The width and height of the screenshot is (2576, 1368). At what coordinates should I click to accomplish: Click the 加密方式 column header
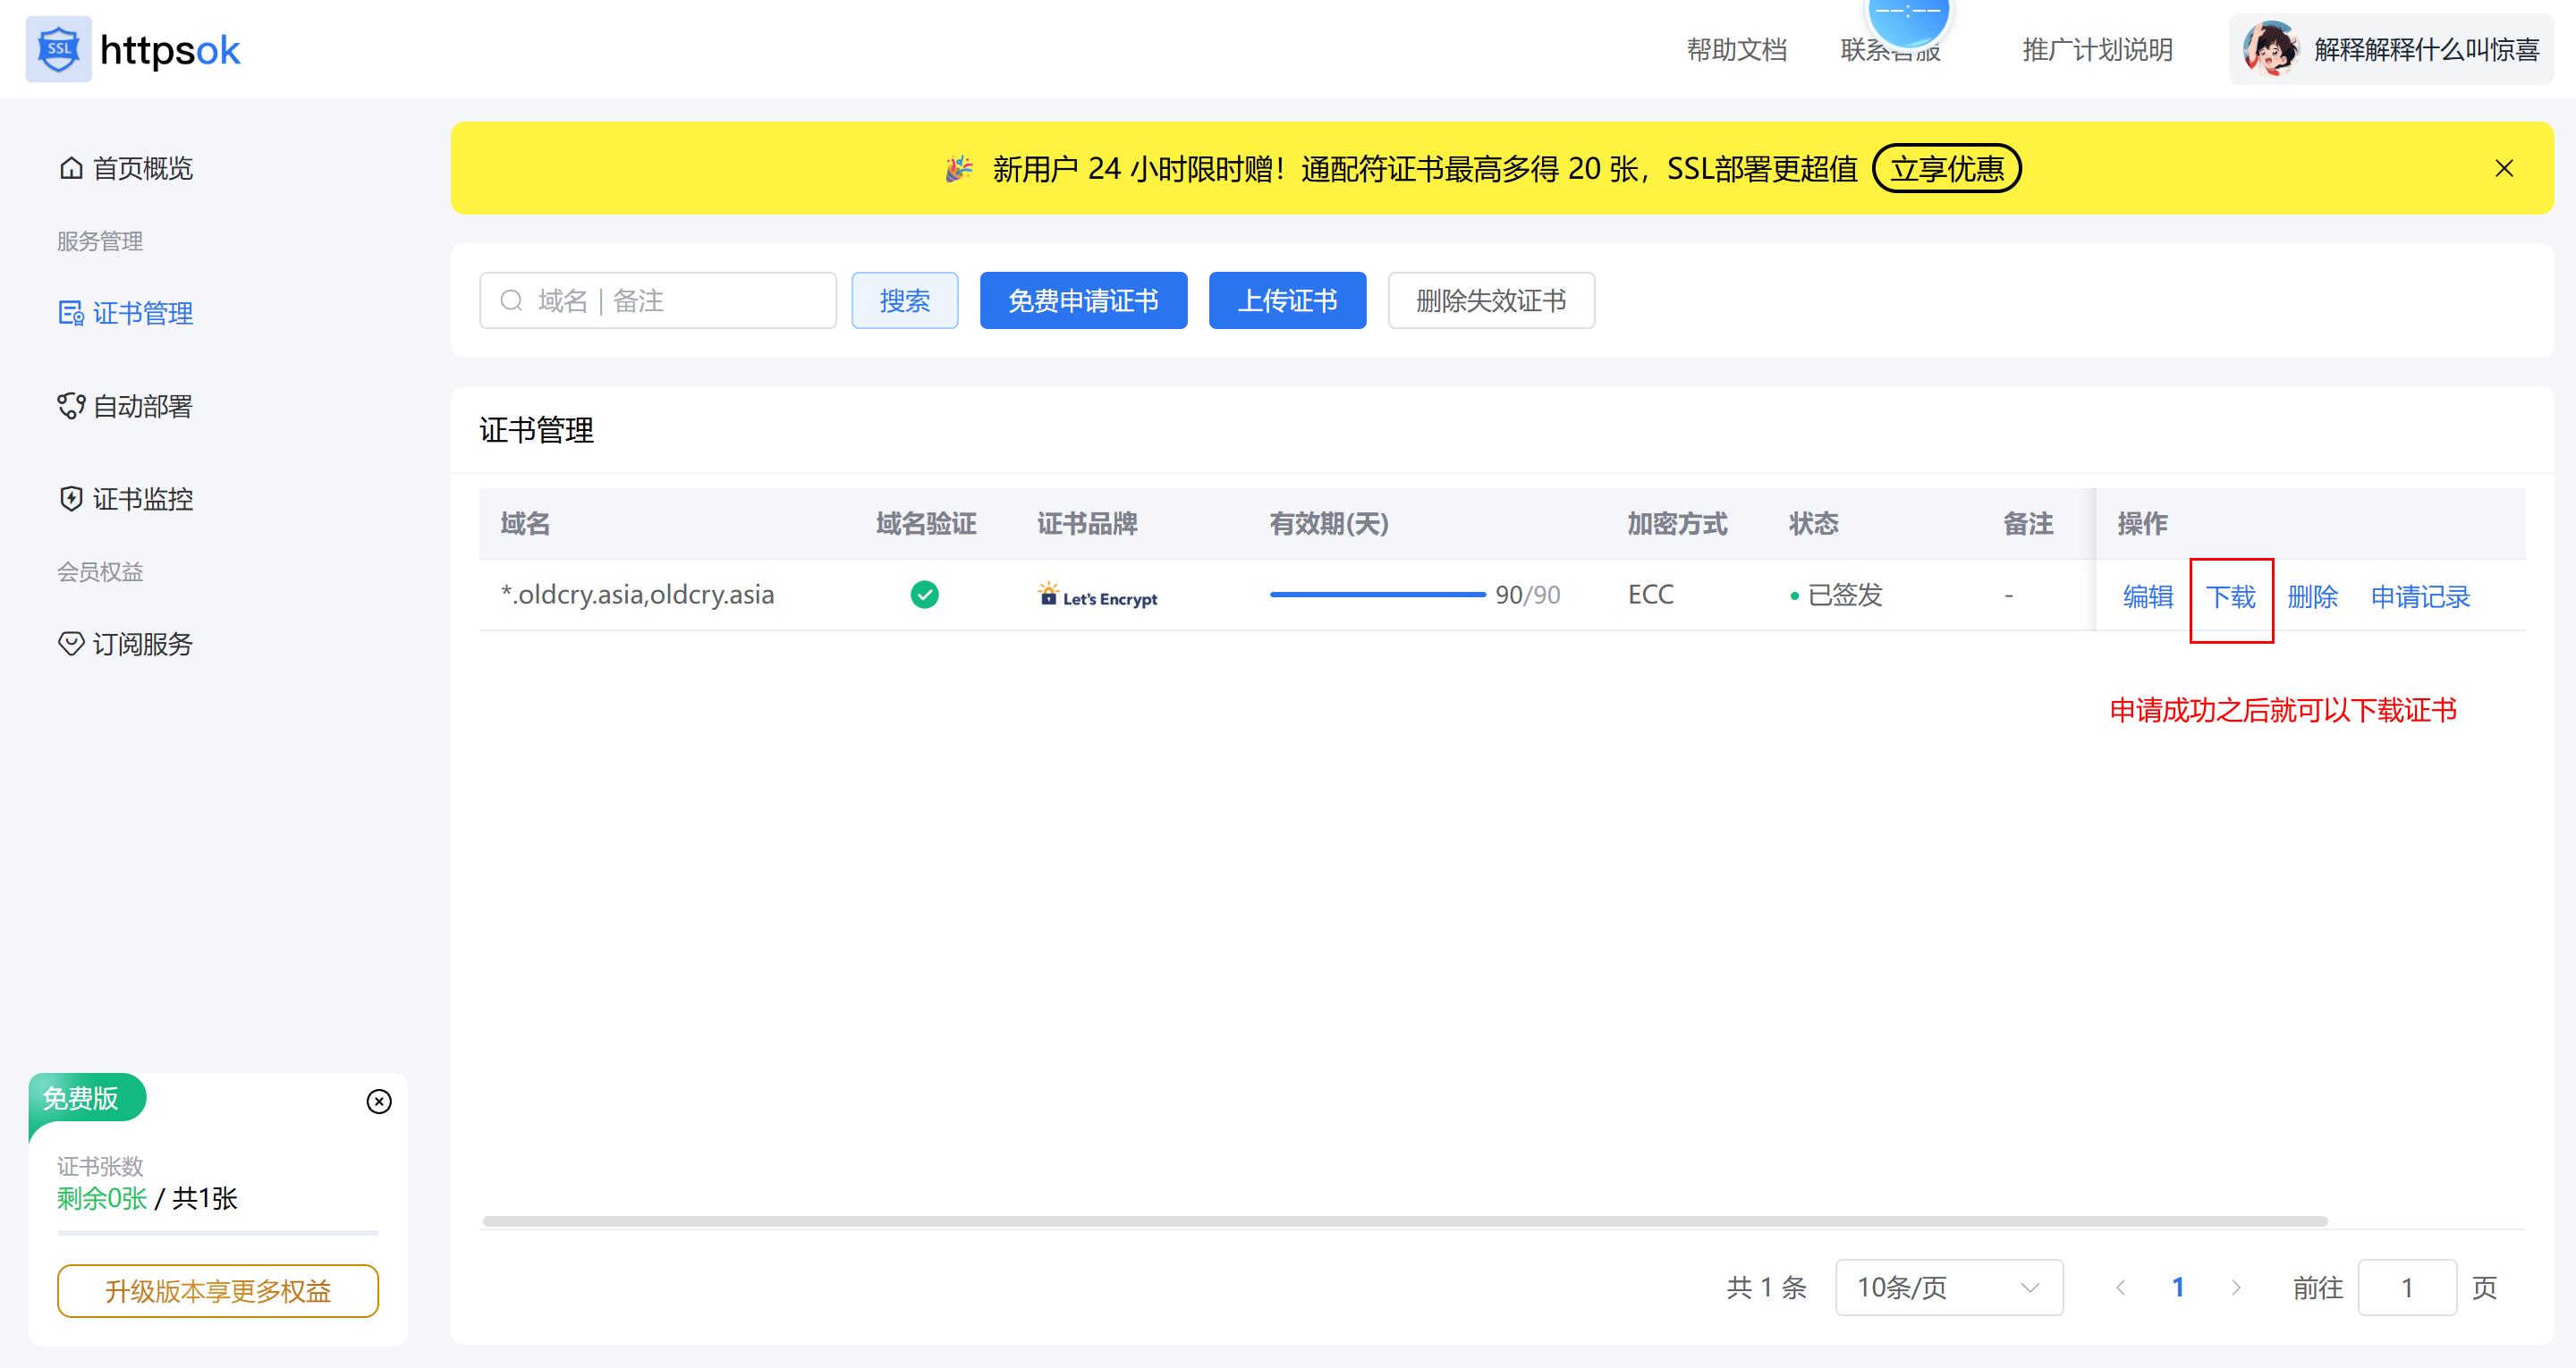point(1677,523)
